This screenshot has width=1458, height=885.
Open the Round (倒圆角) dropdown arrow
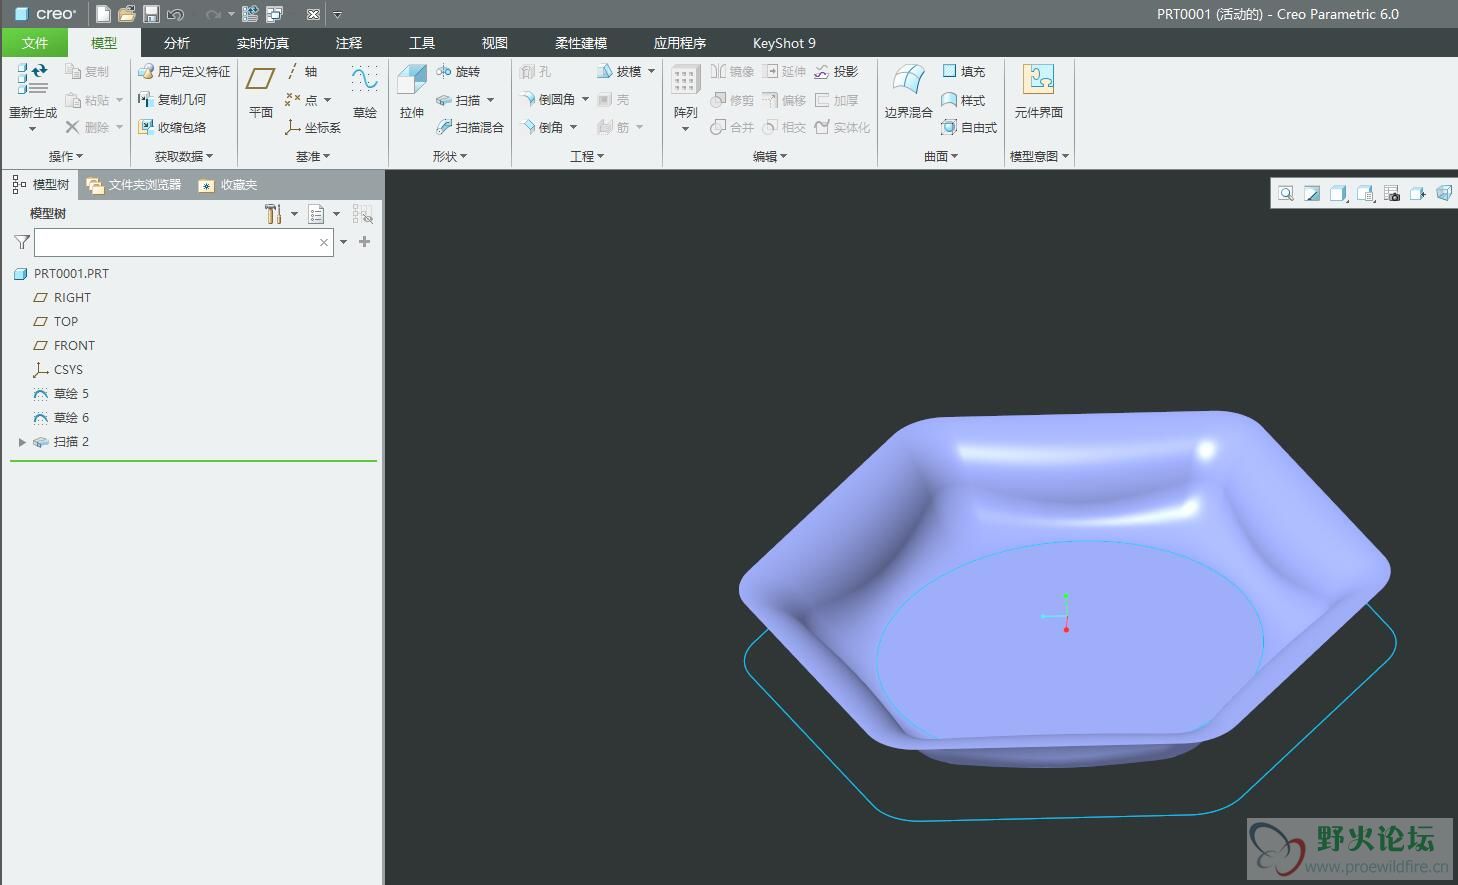click(x=585, y=100)
